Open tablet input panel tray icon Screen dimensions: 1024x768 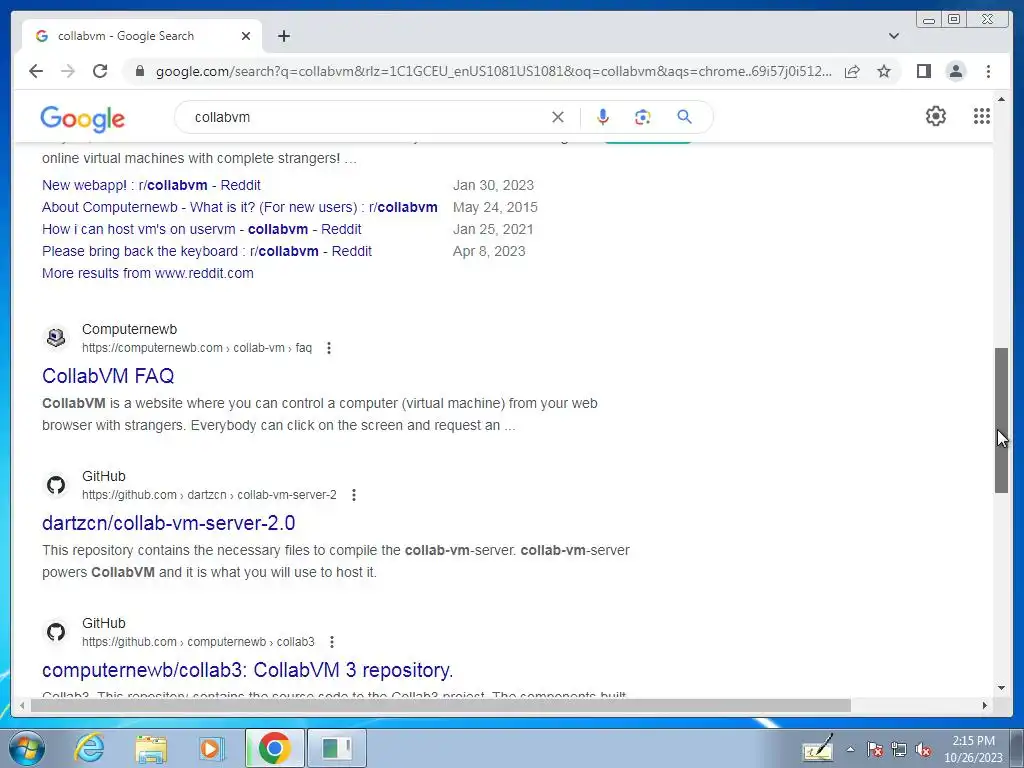[818, 748]
